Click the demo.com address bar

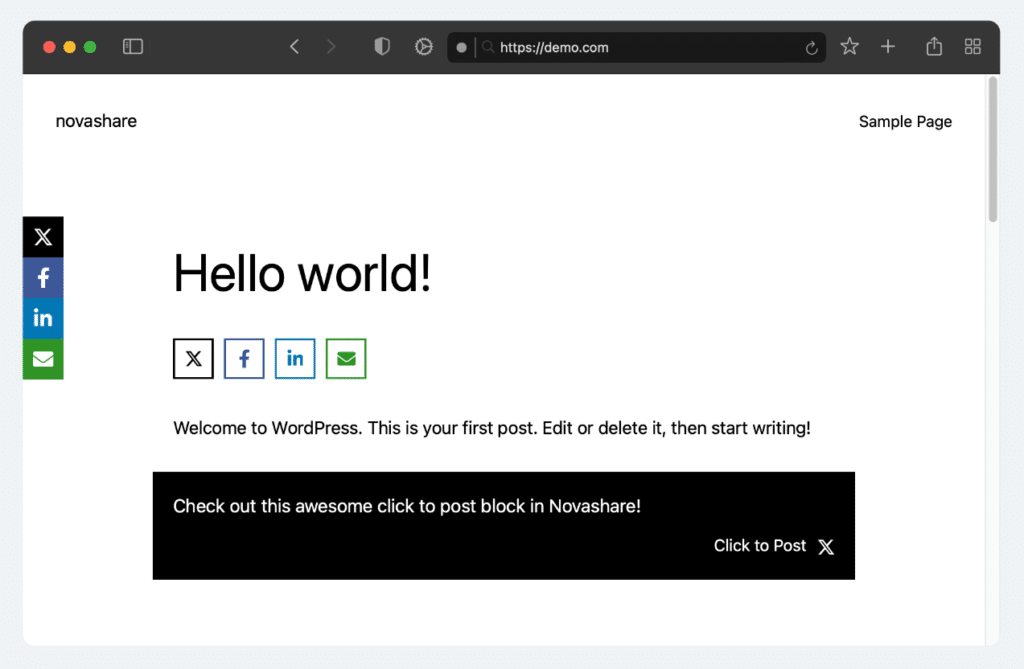pos(637,46)
